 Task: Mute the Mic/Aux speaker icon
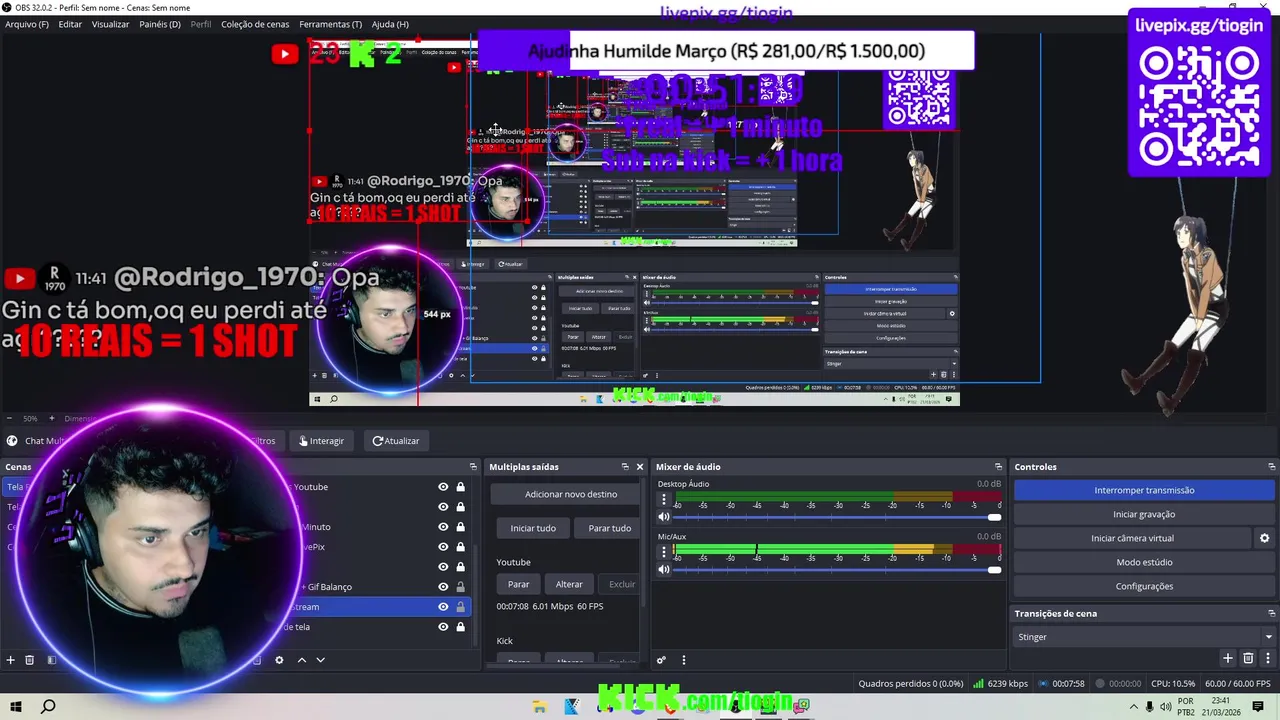coord(663,569)
